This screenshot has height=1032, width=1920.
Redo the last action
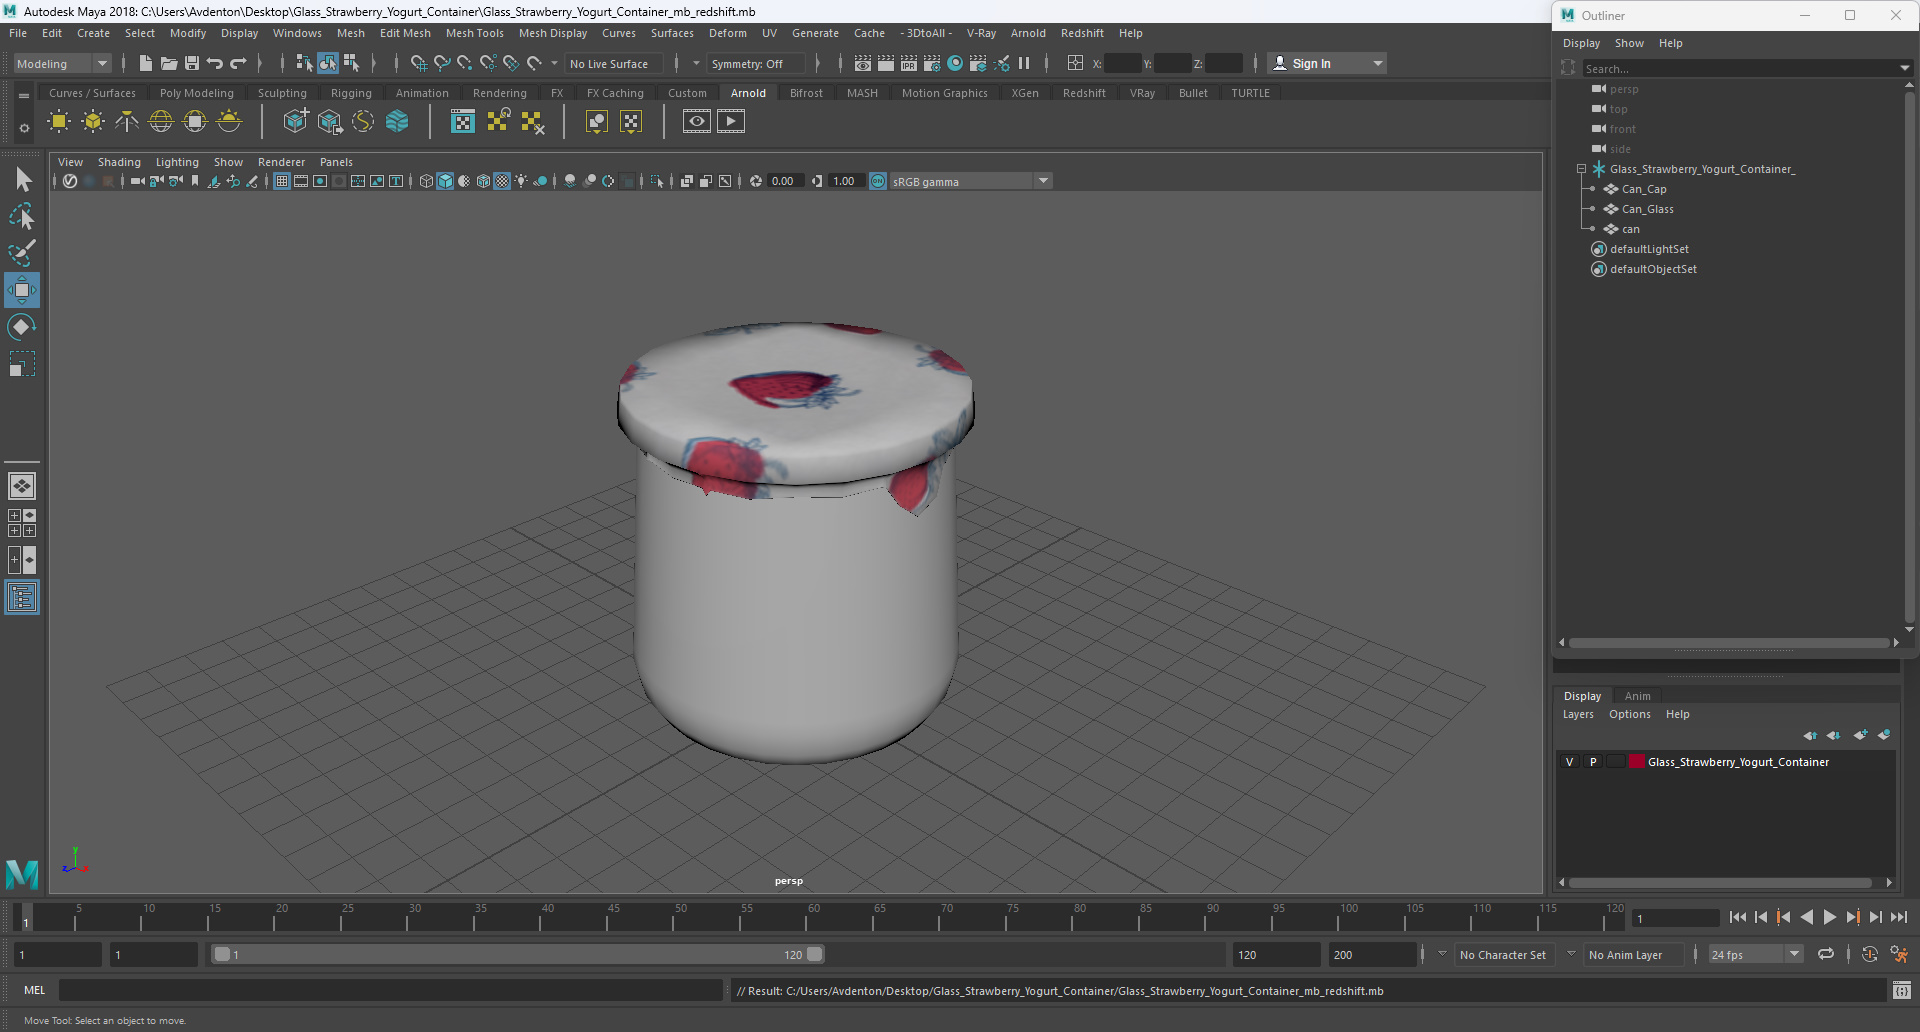click(238, 63)
